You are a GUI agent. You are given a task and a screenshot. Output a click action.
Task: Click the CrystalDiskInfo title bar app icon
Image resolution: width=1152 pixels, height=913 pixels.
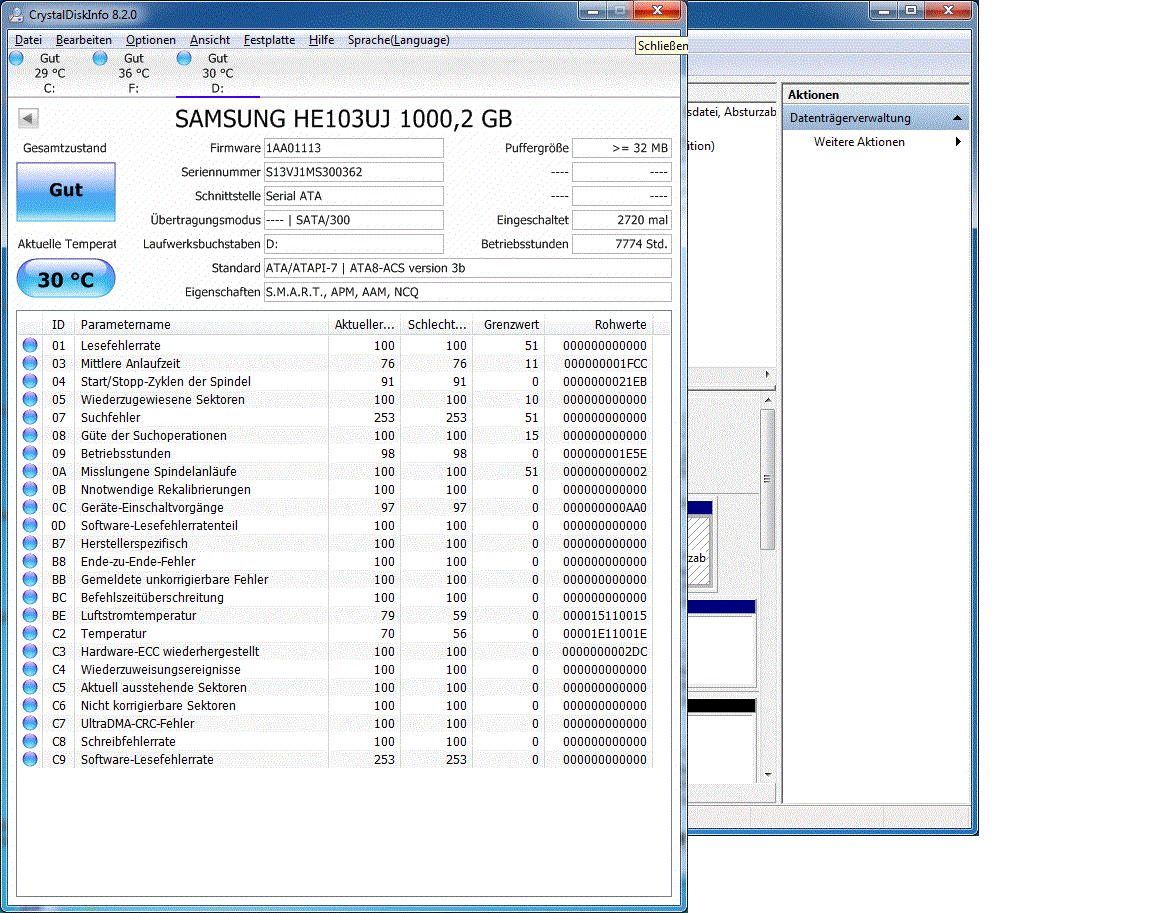[16, 14]
